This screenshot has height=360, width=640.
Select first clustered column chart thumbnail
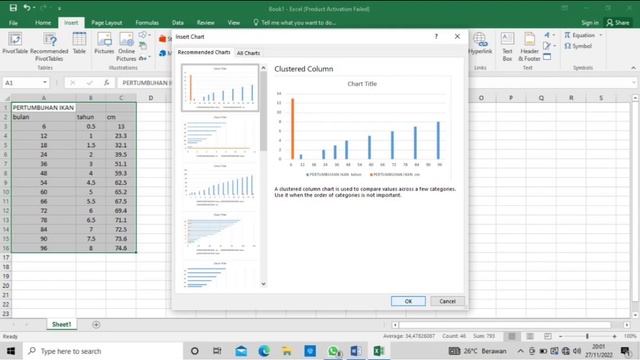220,88
